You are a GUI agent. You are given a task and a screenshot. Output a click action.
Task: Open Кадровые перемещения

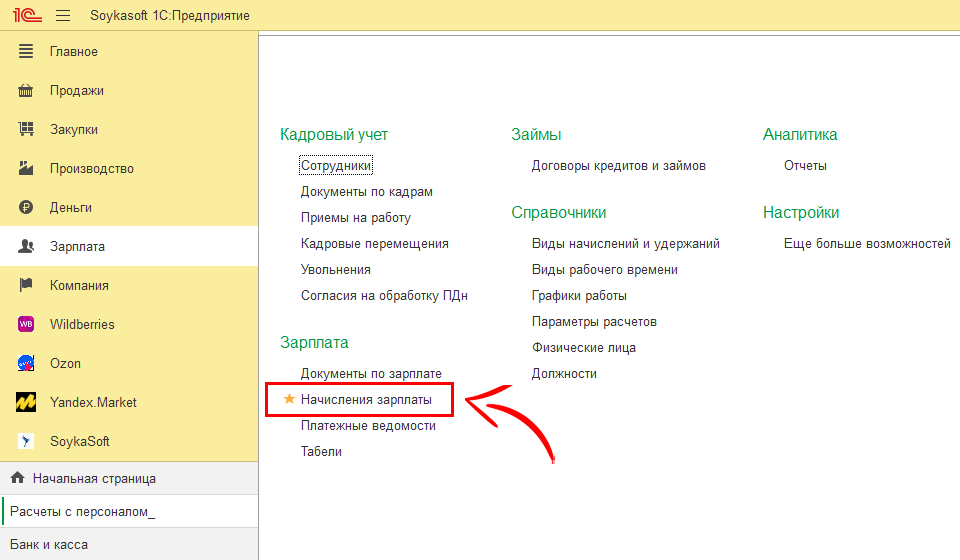(374, 244)
